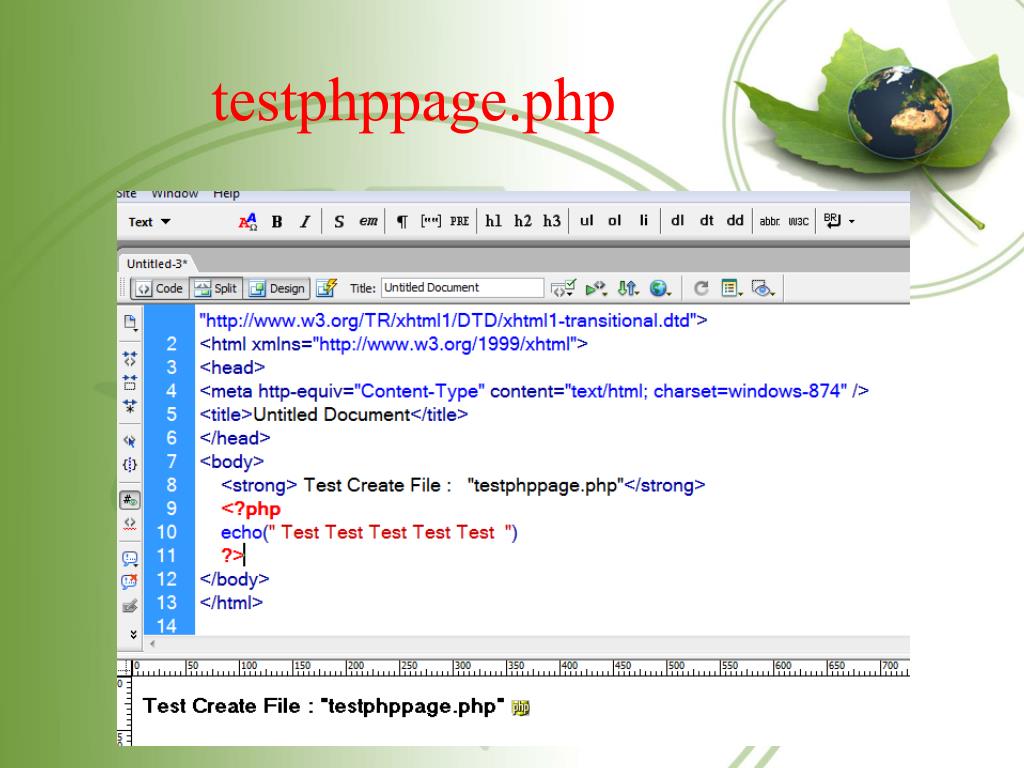
Task: Open the View Options dropdown
Action: coord(731,288)
